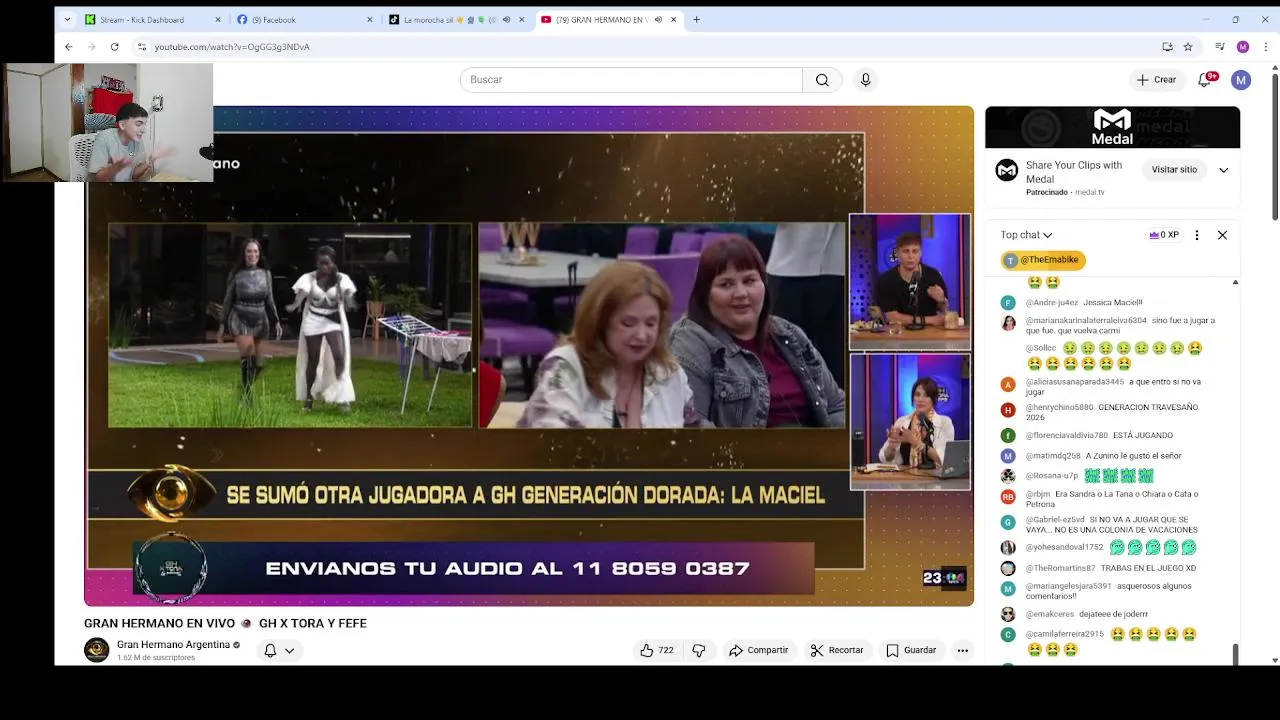
Task: Mute the Gran Hermano tab via its speaker icon
Action: click(x=658, y=20)
